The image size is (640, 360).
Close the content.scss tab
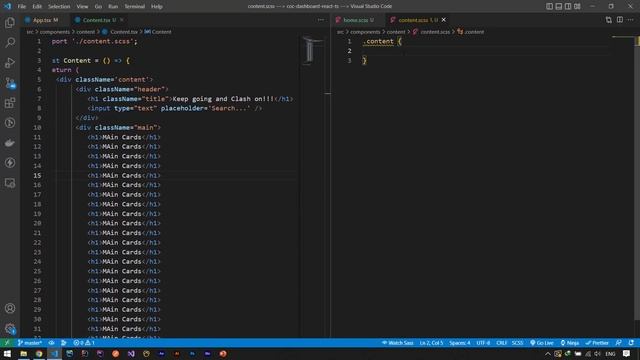pos(444,20)
